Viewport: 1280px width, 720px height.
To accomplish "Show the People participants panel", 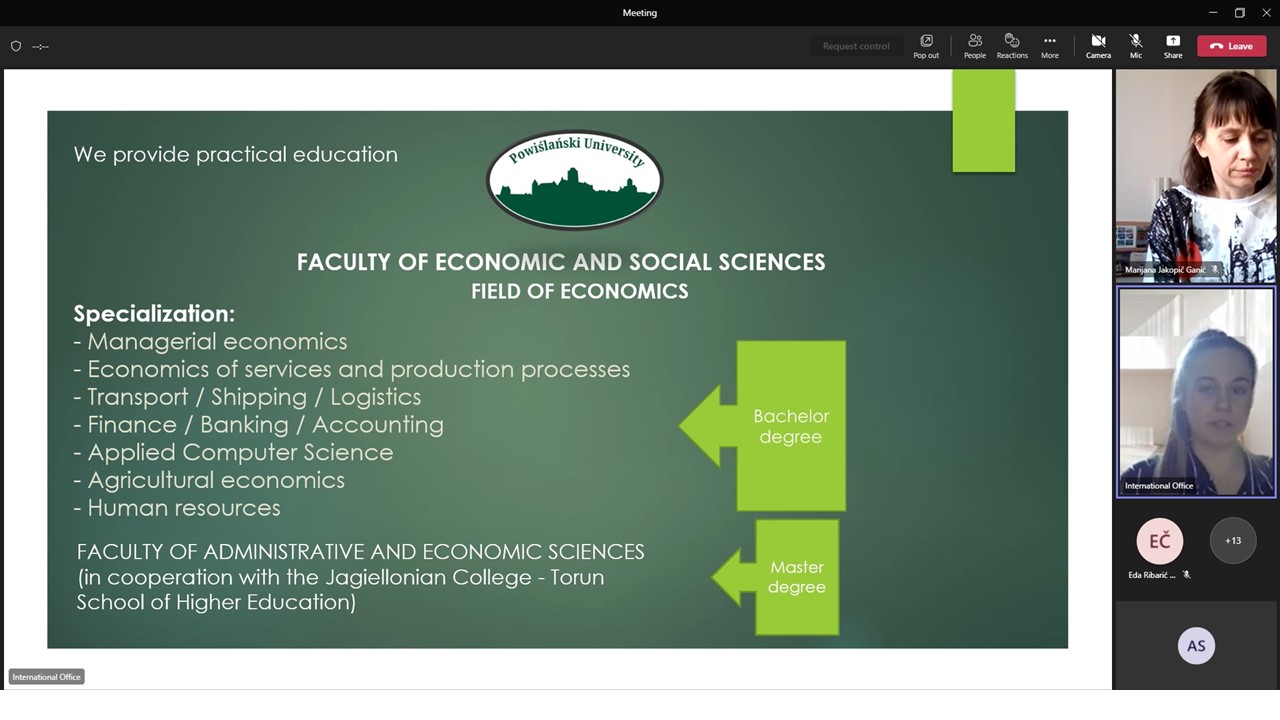I will (x=974, y=46).
